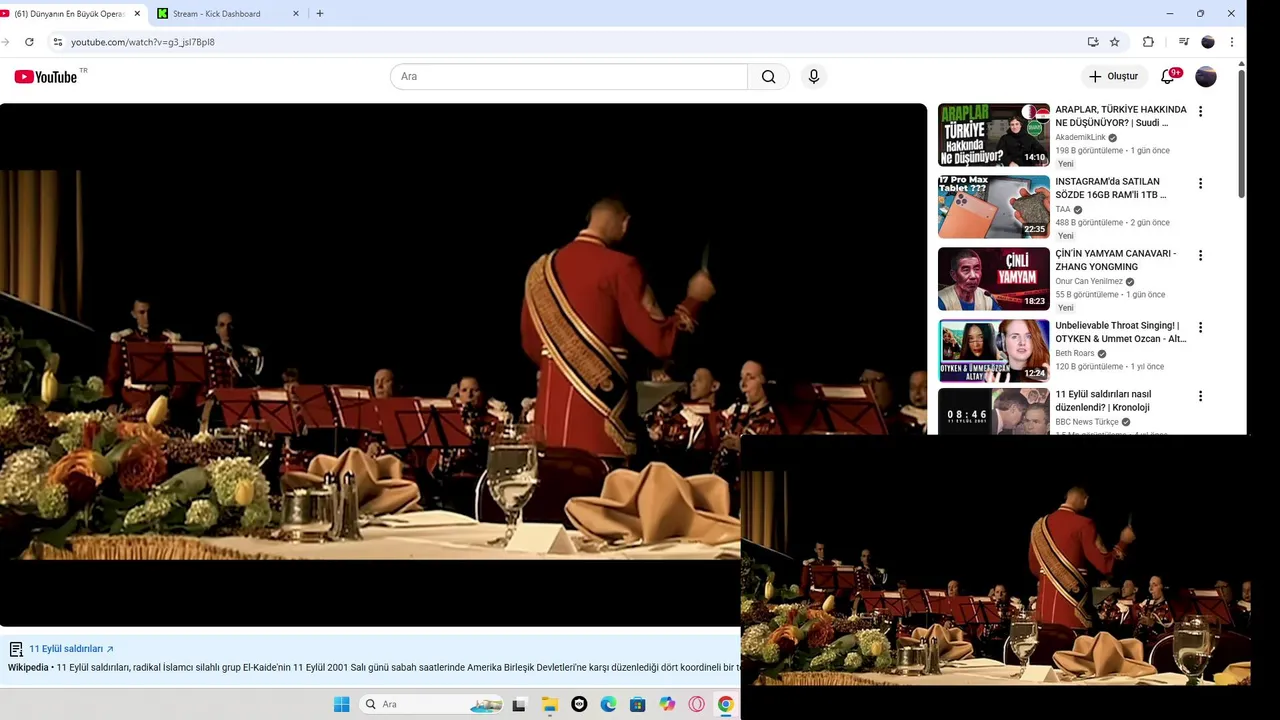The height and width of the screenshot is (720, 1280).
Task: Start voice search with the microphone icon
Action: tap(814, 77)
